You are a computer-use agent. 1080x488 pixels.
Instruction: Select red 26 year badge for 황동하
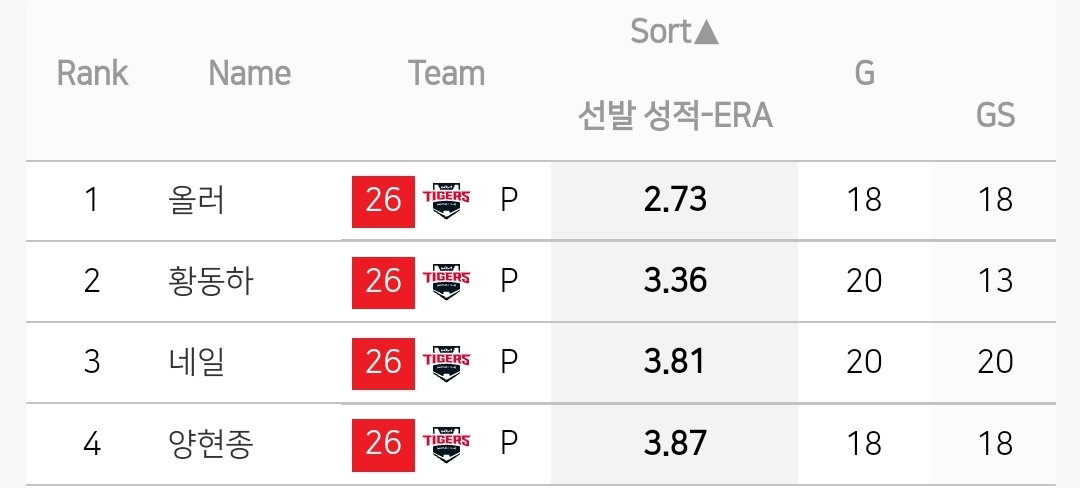384,283
